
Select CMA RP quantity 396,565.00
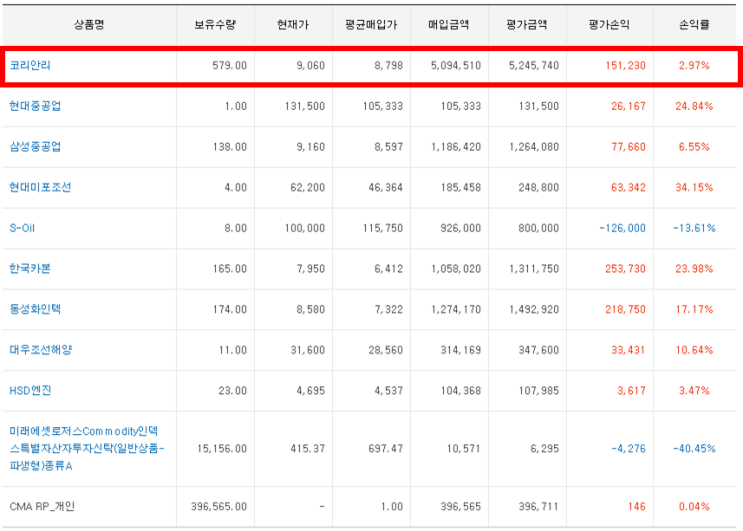[x=219, y=507]
